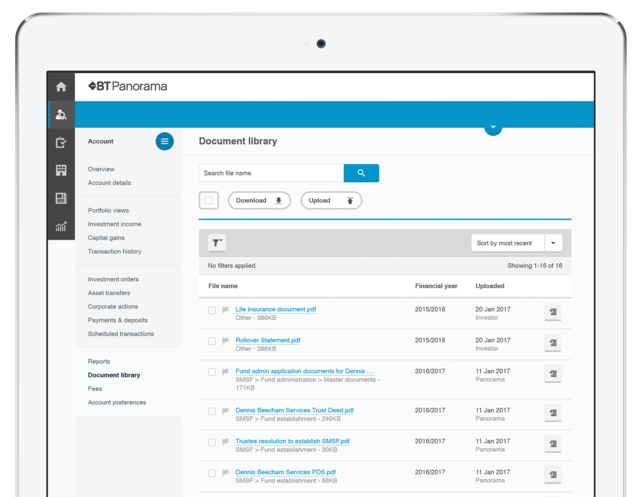640x497 pixels.
Task: Open action icon for Fund admin application row
Action: click(553, 374)
